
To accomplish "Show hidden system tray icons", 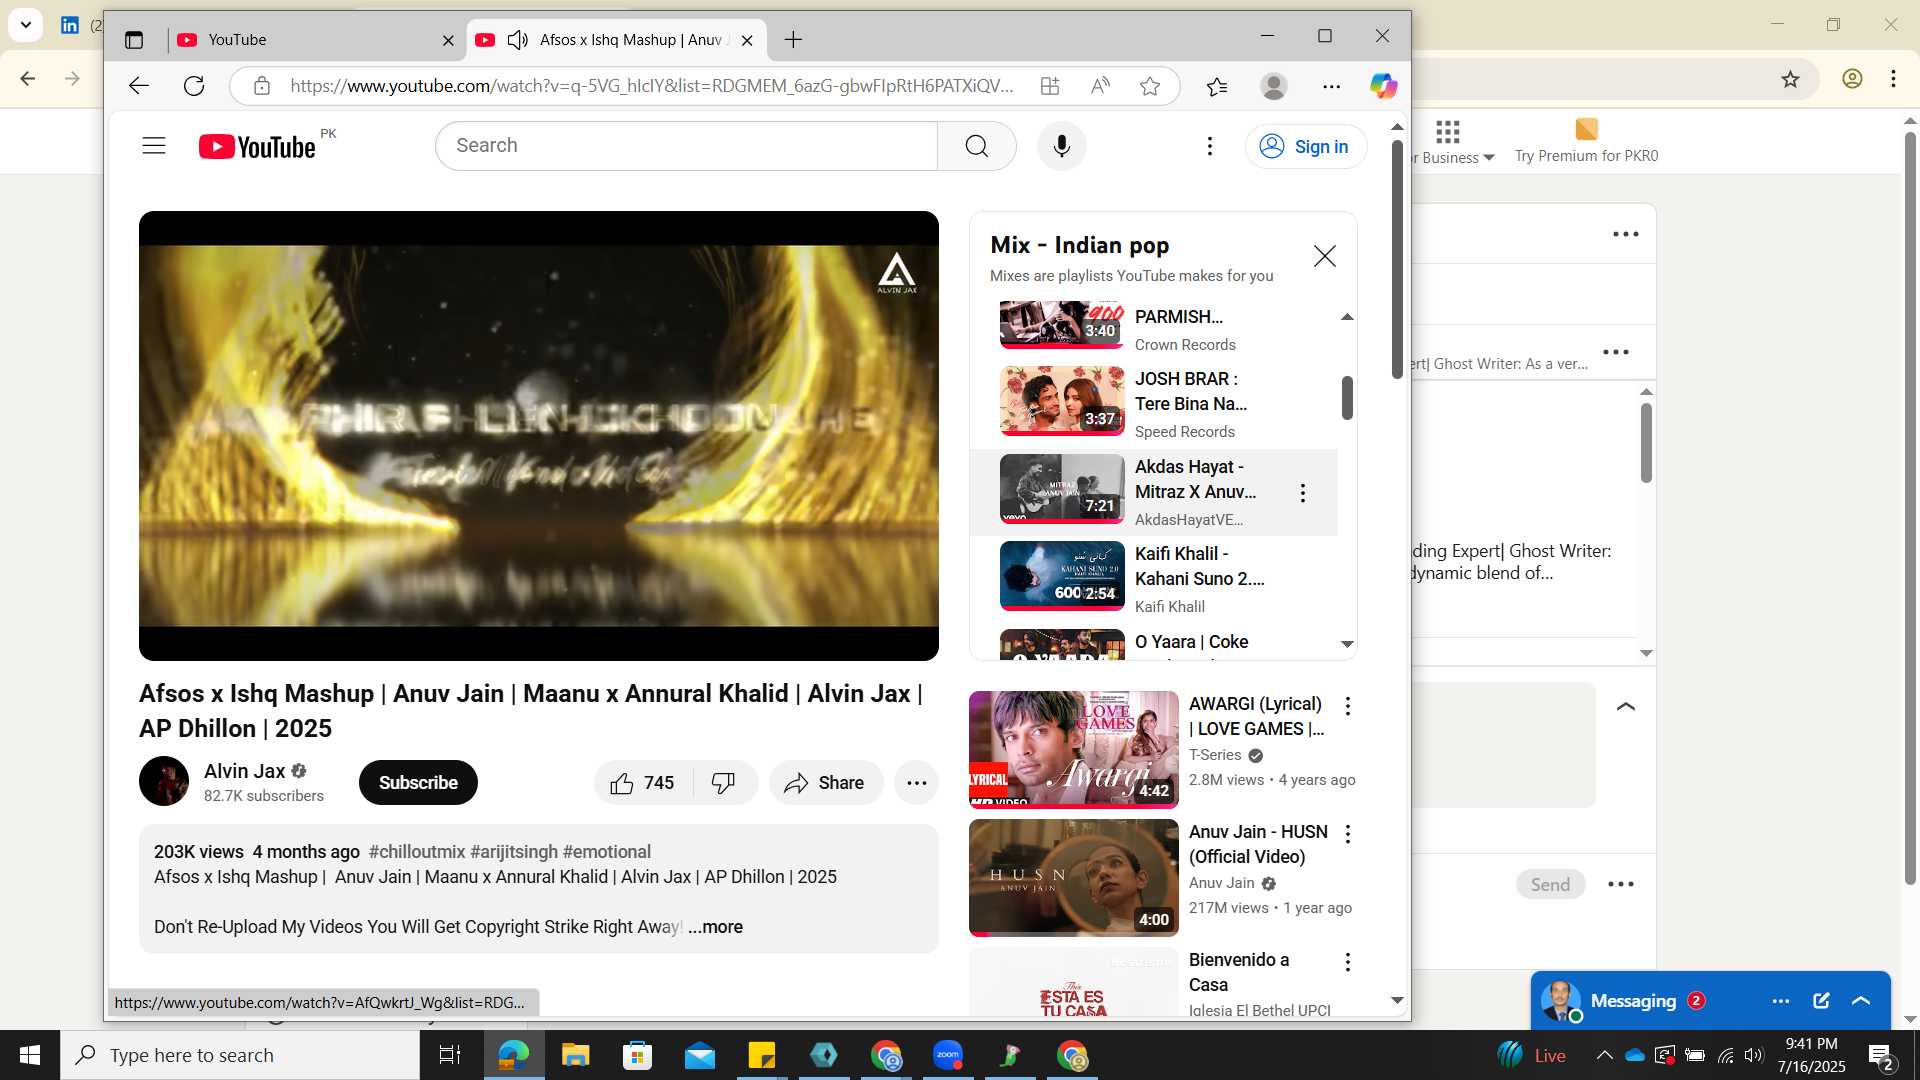I will (x=1604, y=1055).
